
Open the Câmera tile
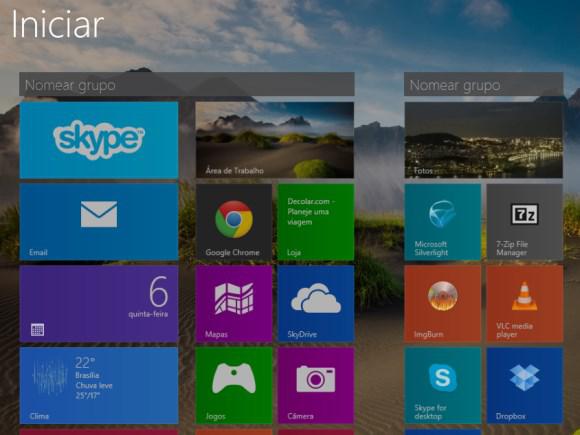coord(316,385)
